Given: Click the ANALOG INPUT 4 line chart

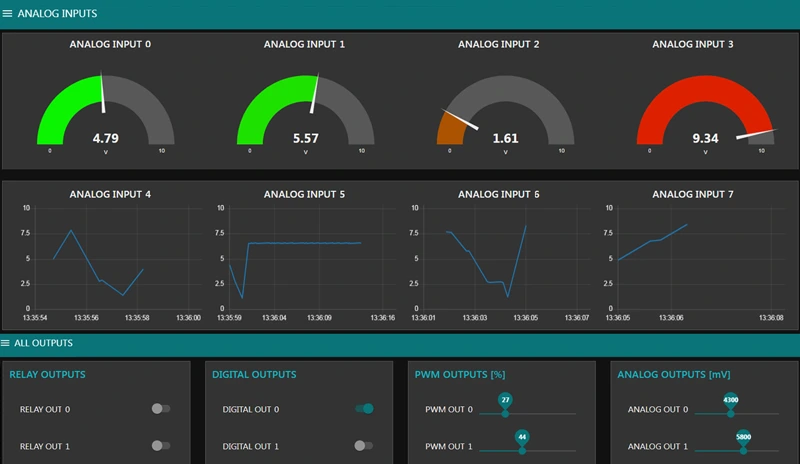Looking at the screenshot, I should 111,261.
